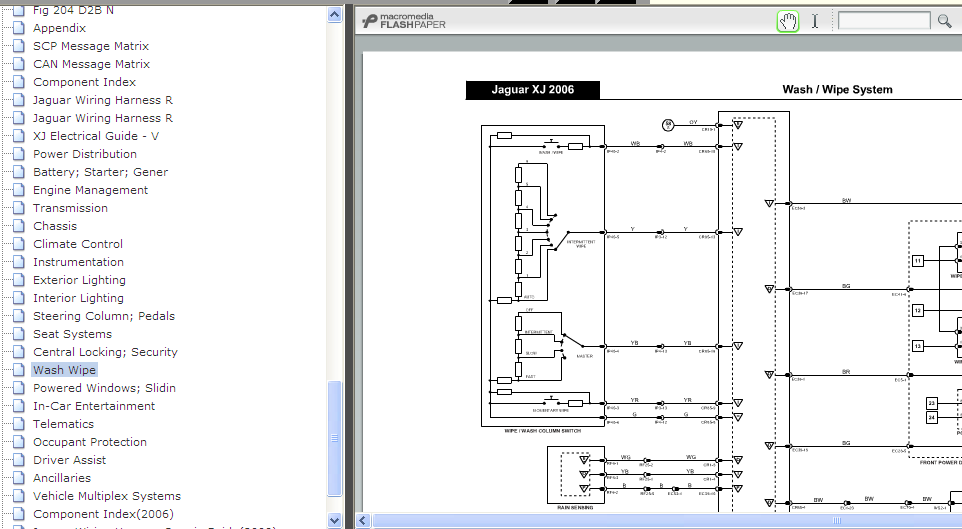
Task: Select Driver Assist section
Action: [69, 460]
